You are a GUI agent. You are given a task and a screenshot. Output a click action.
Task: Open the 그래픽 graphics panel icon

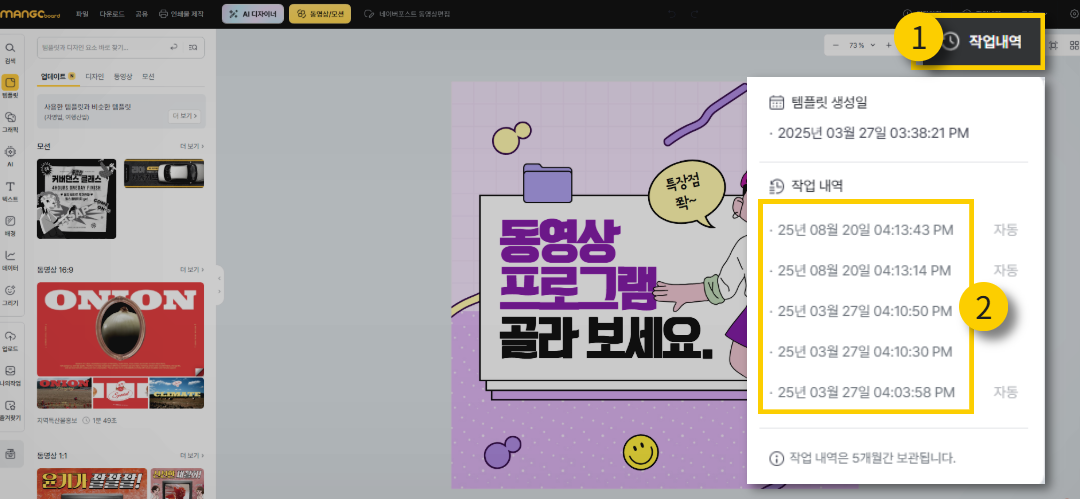pyautogui.click(x=10, y=120)
